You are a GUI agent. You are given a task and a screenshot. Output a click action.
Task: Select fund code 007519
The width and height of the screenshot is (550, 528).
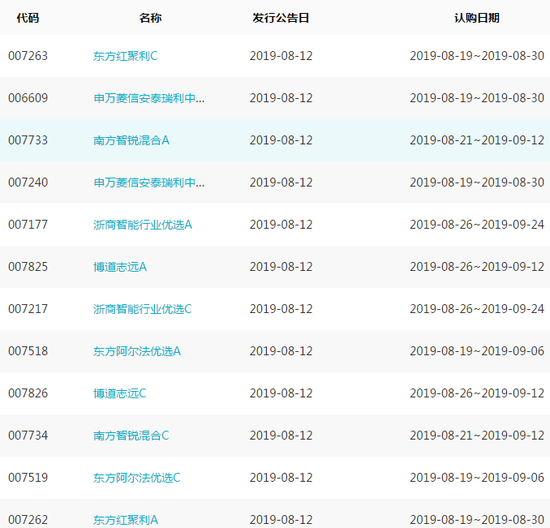coord(28,477)
